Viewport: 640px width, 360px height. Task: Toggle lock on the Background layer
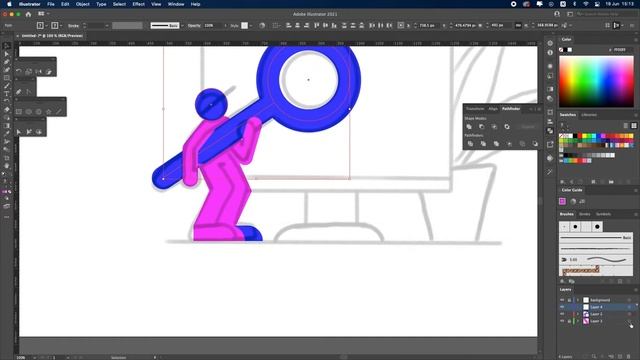click(569, 300)
